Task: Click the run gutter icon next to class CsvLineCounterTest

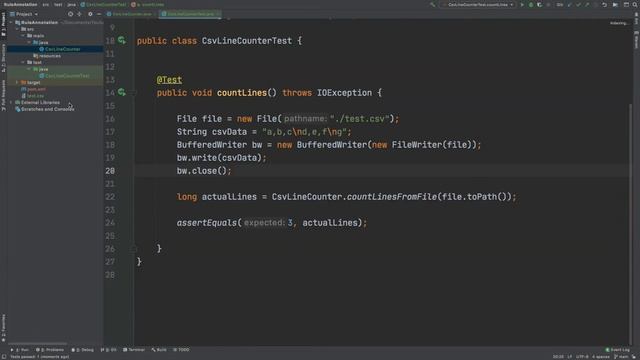Action: (122, 40)
